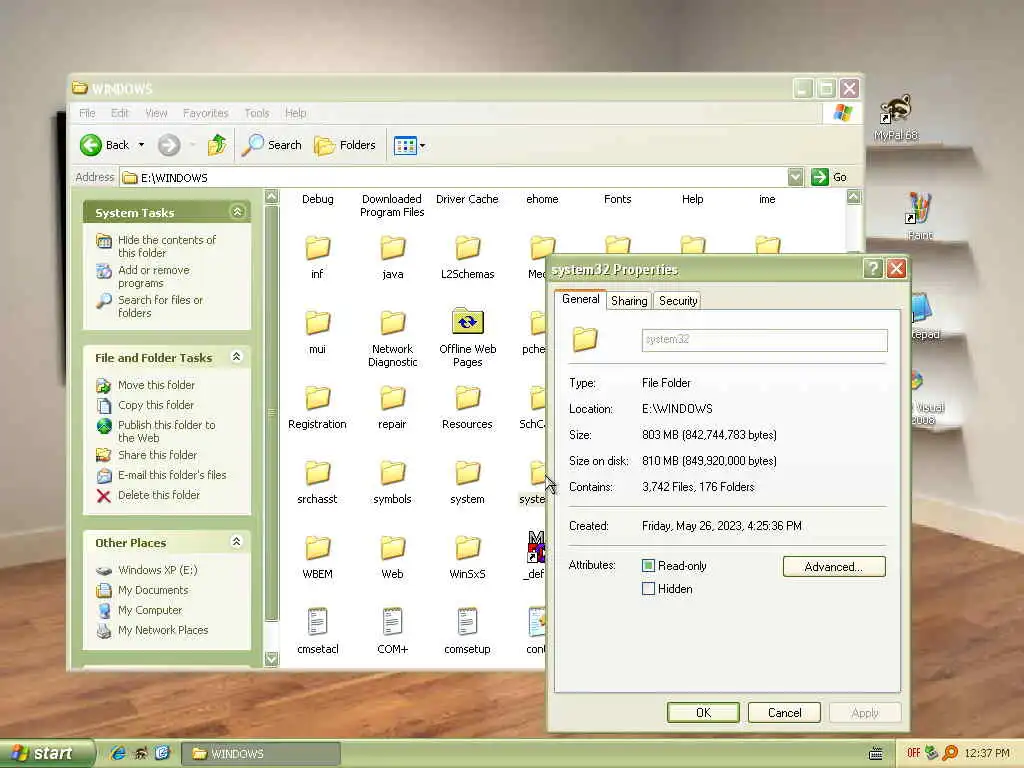This screenshot has height=768, width=1024.
Task: Collapse the File and Folder Tasks panel
Action: coord(236,357)
